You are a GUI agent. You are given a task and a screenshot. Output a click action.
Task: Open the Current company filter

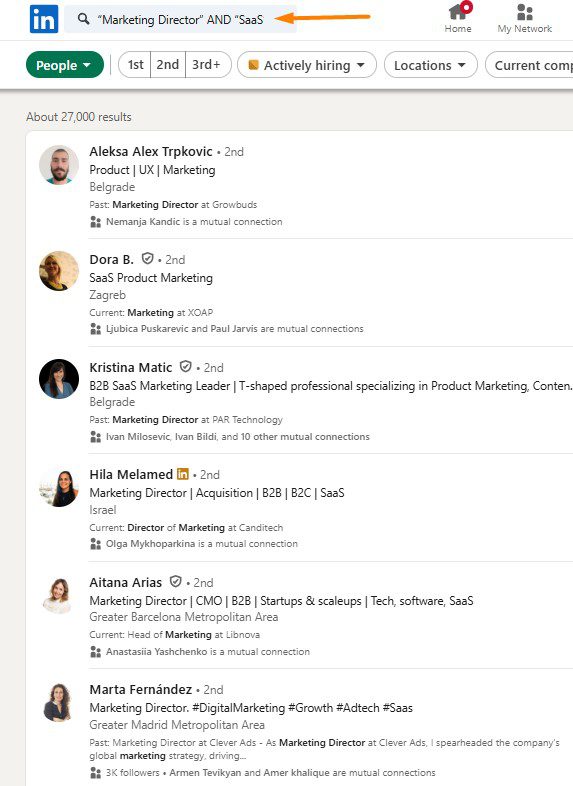pyautogui.click(x=530, y=65)
